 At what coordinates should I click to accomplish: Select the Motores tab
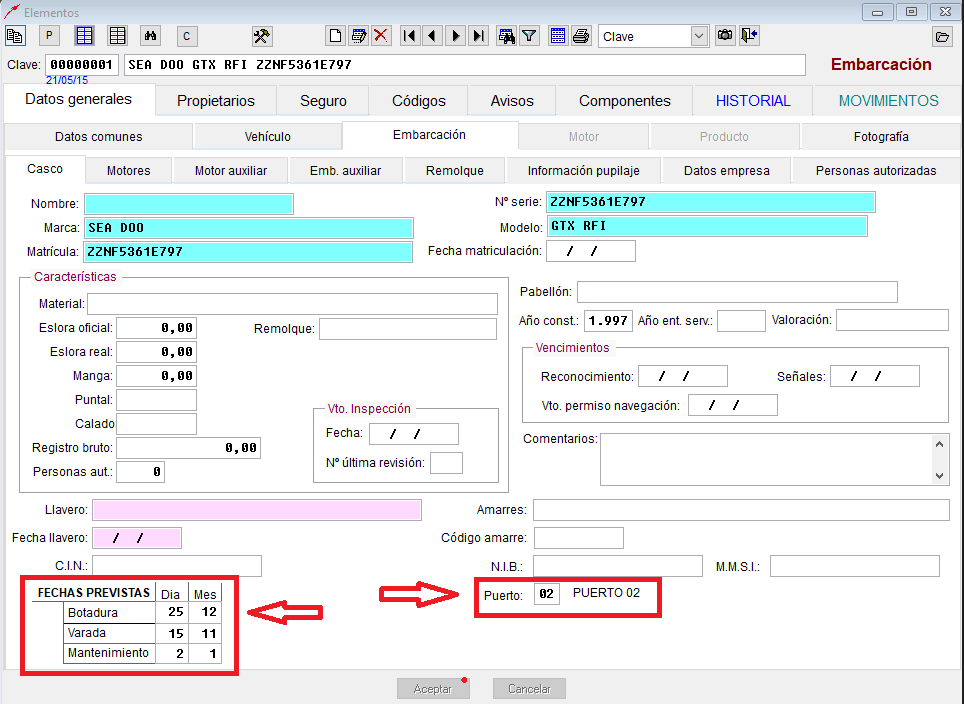click(128, 170)
